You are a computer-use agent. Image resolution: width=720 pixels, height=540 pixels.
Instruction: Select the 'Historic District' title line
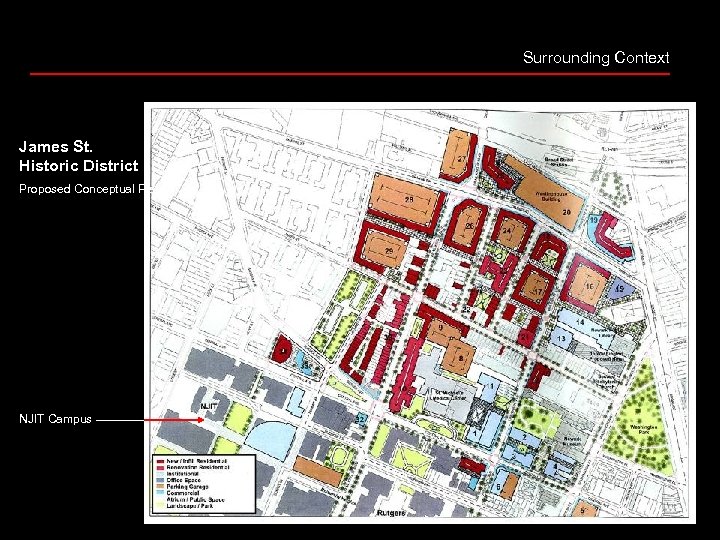click(79, 166)
